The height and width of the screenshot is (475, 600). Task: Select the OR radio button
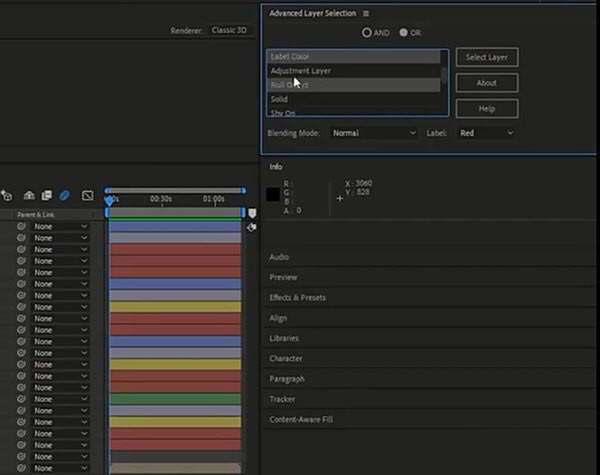tap(403, 33)
